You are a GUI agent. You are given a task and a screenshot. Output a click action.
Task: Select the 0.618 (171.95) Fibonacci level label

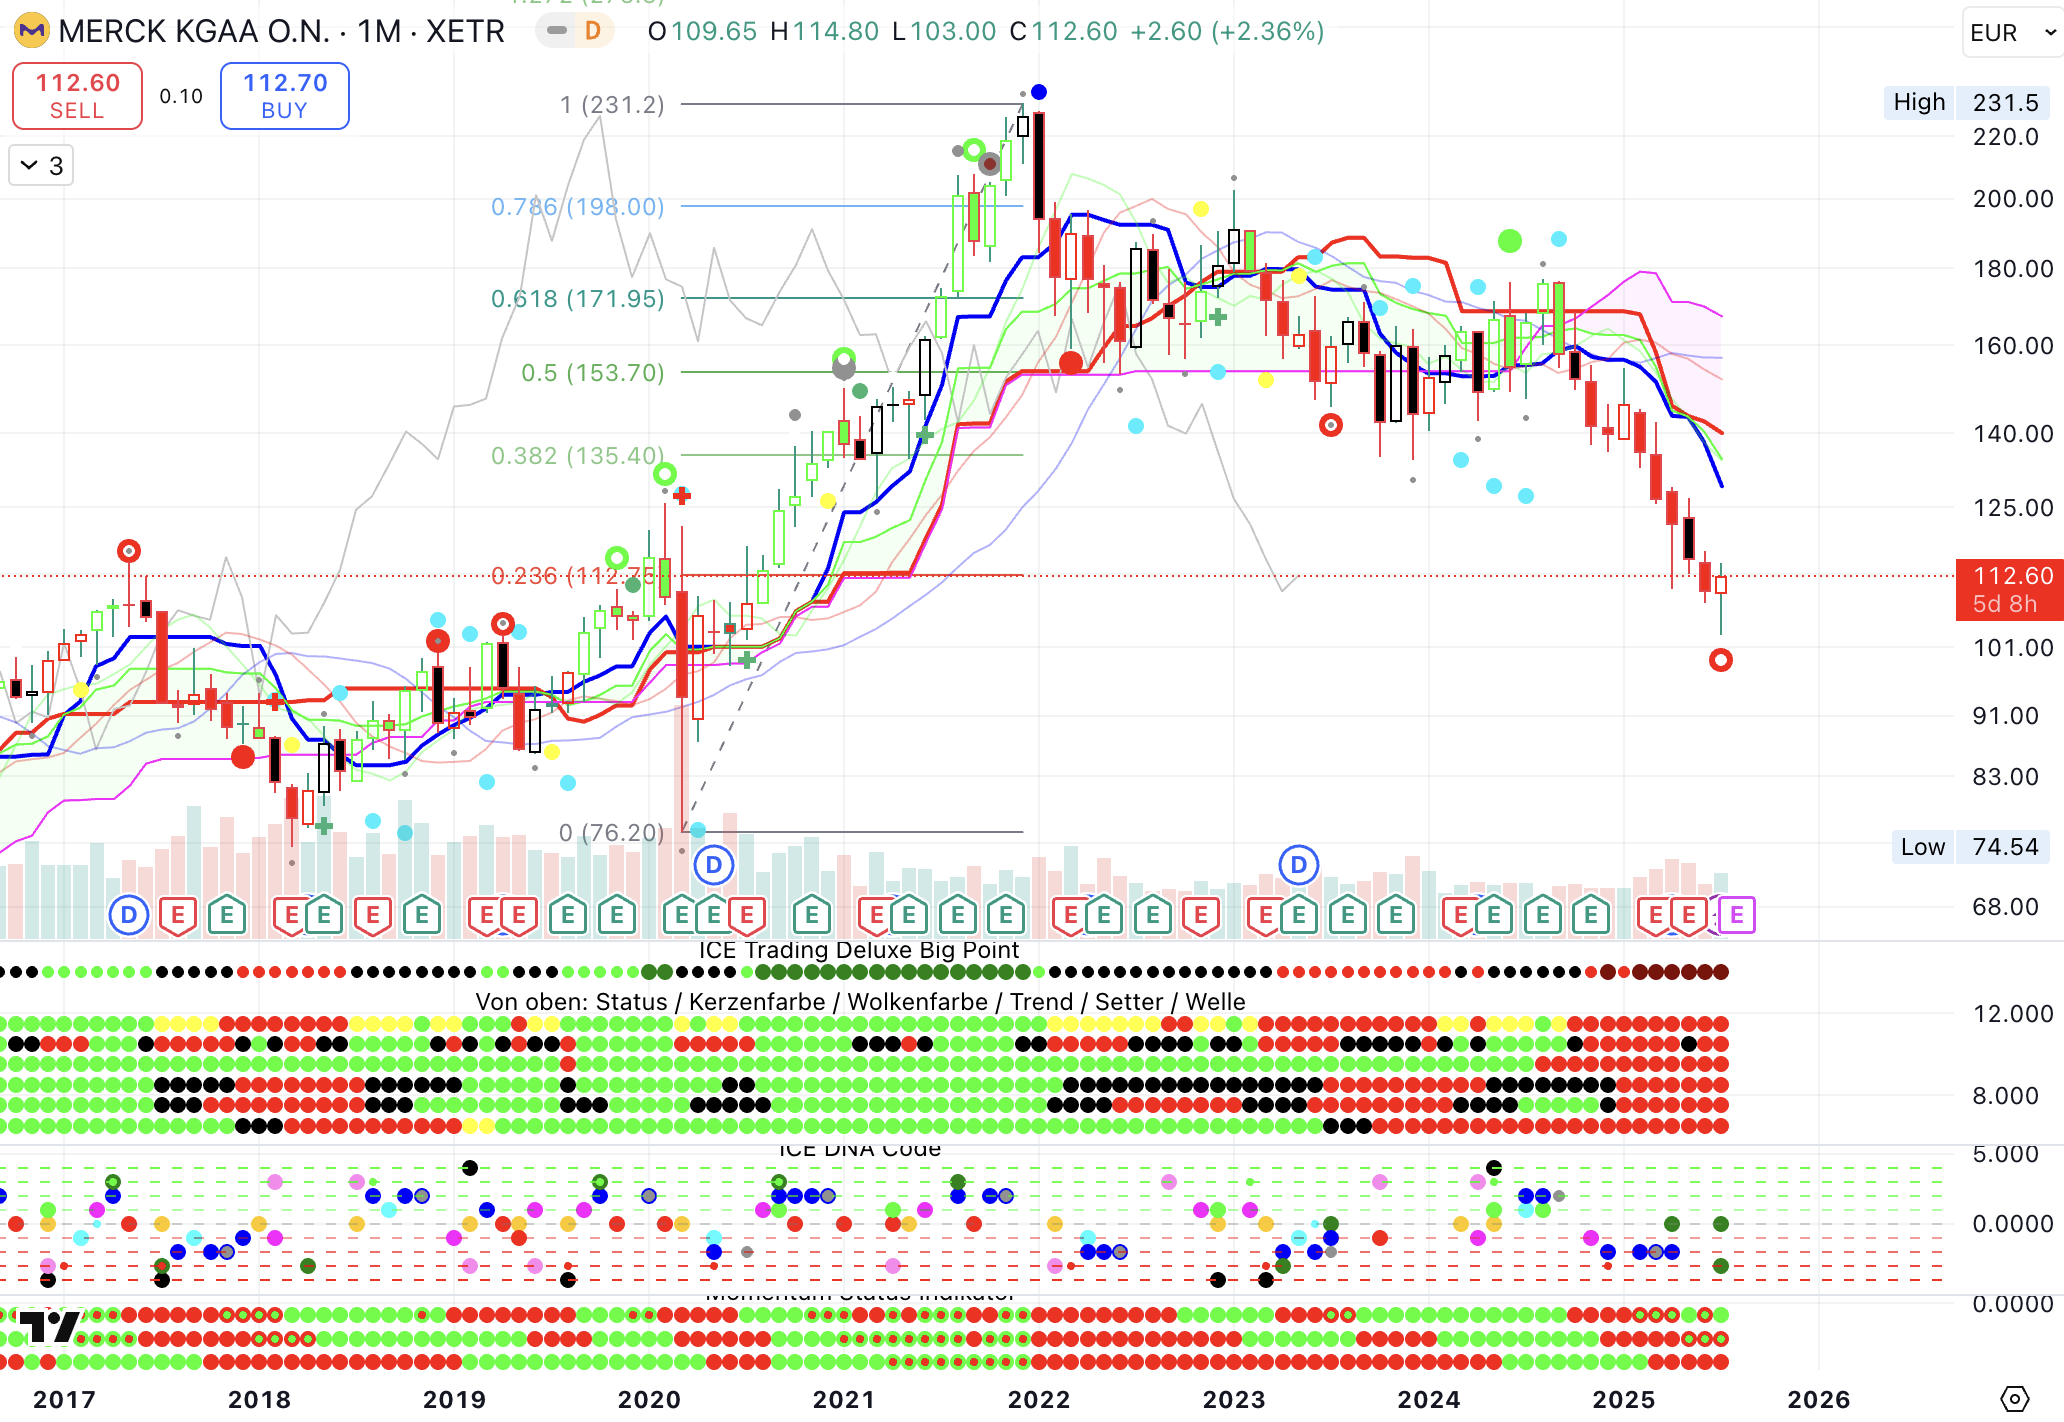(577, 298)
